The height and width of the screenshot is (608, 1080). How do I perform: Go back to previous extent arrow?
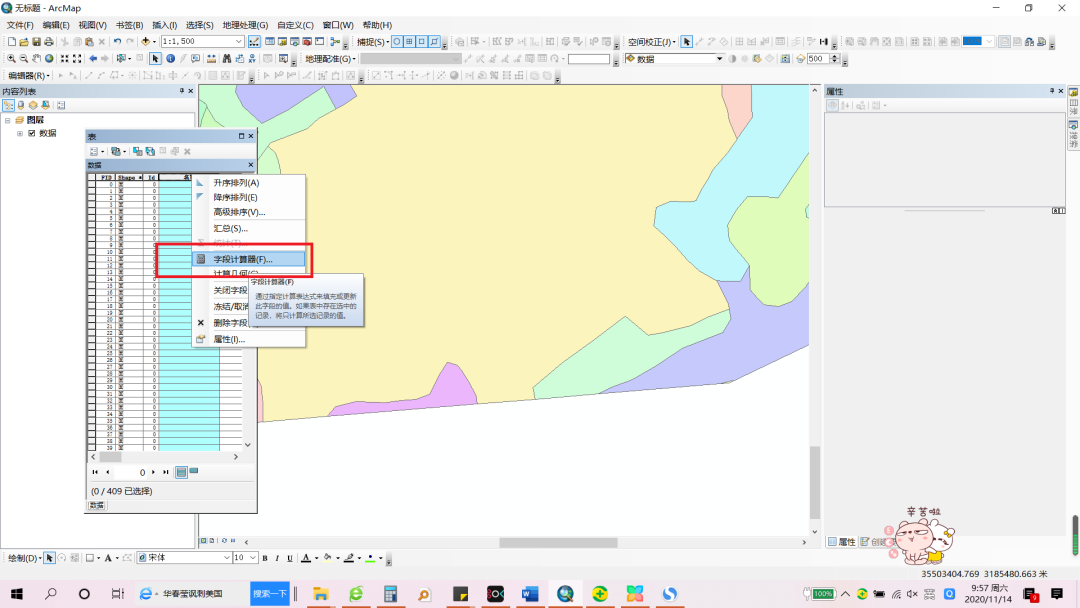tap(93, 59)
